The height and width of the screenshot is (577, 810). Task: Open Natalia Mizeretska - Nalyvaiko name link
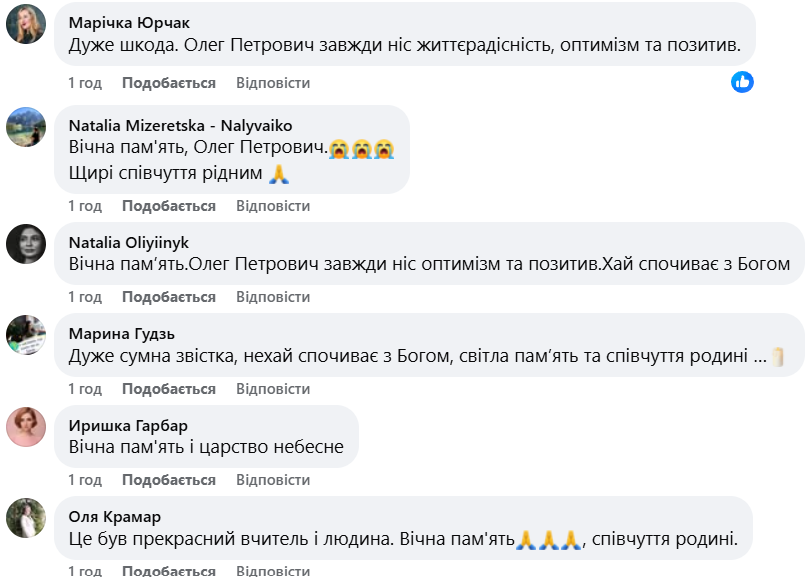(180, 126)
